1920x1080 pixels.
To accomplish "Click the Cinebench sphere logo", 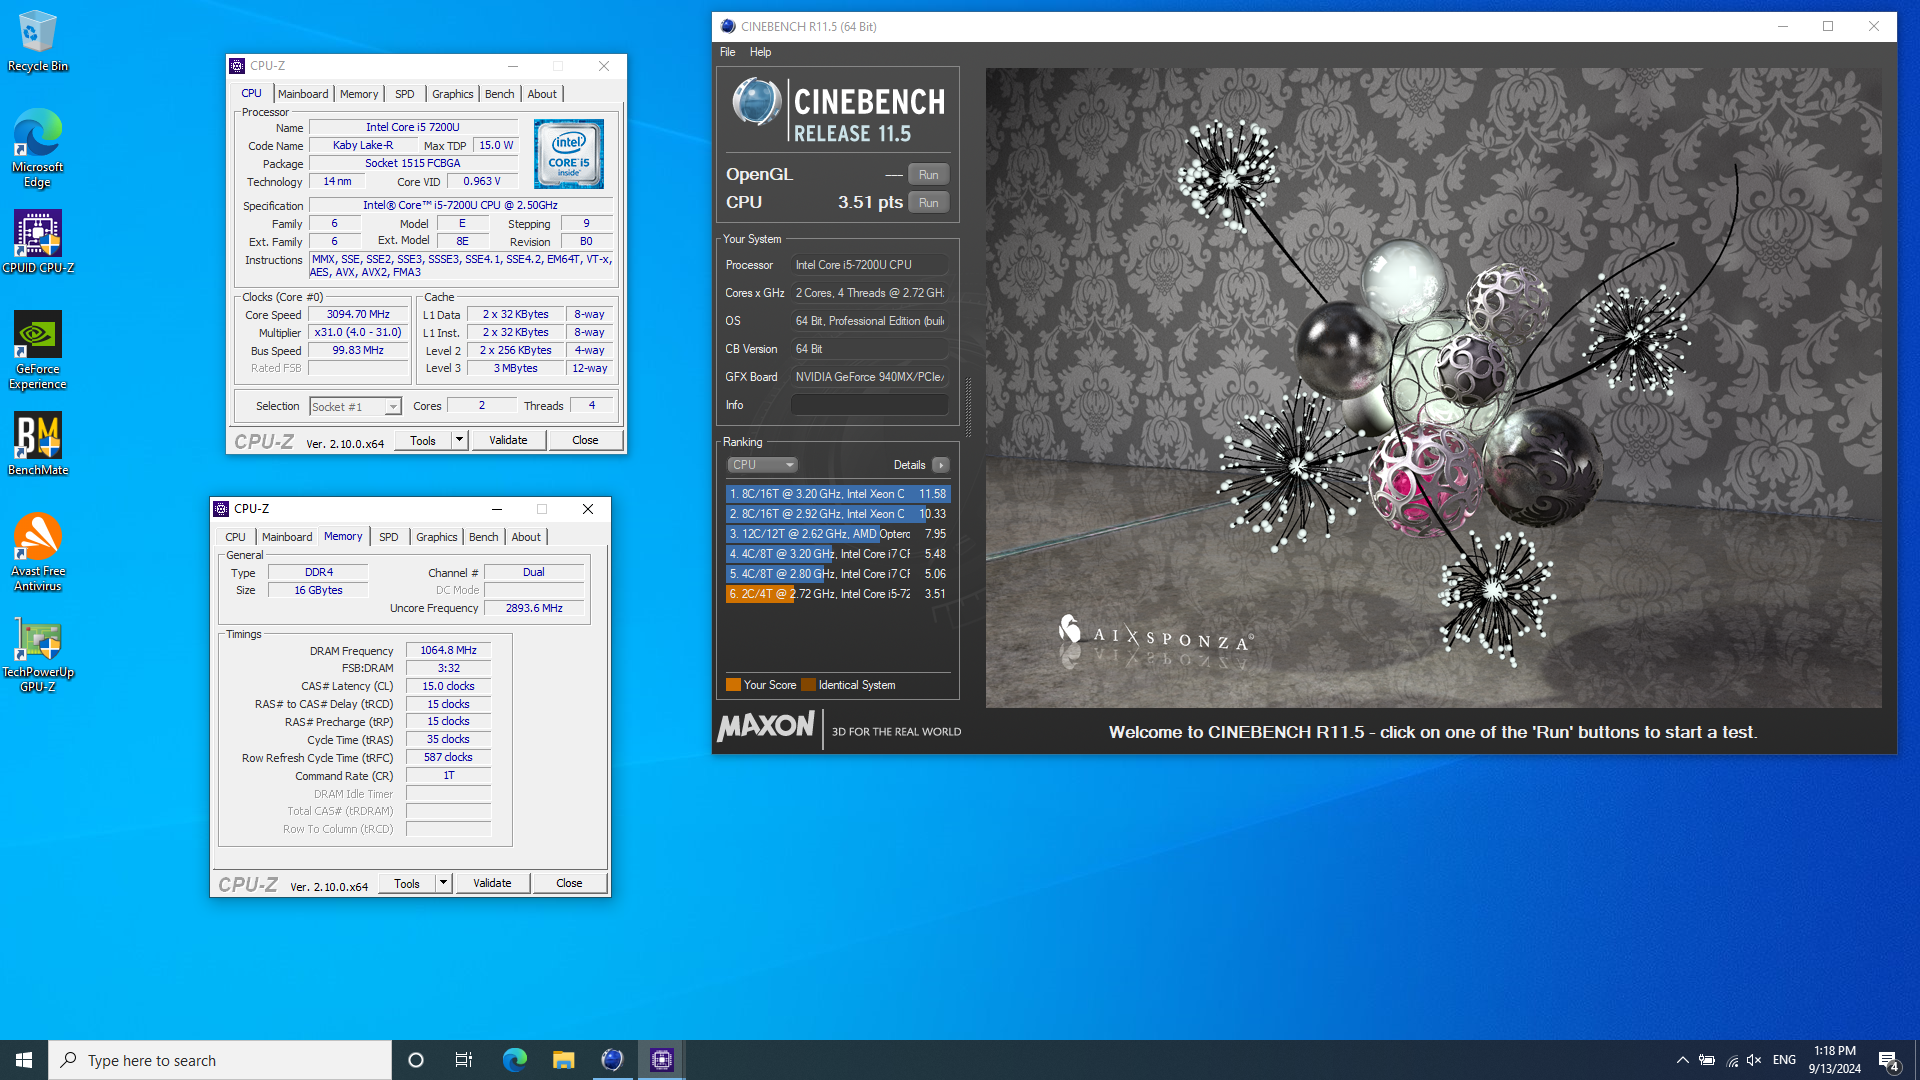I will 756,102.
